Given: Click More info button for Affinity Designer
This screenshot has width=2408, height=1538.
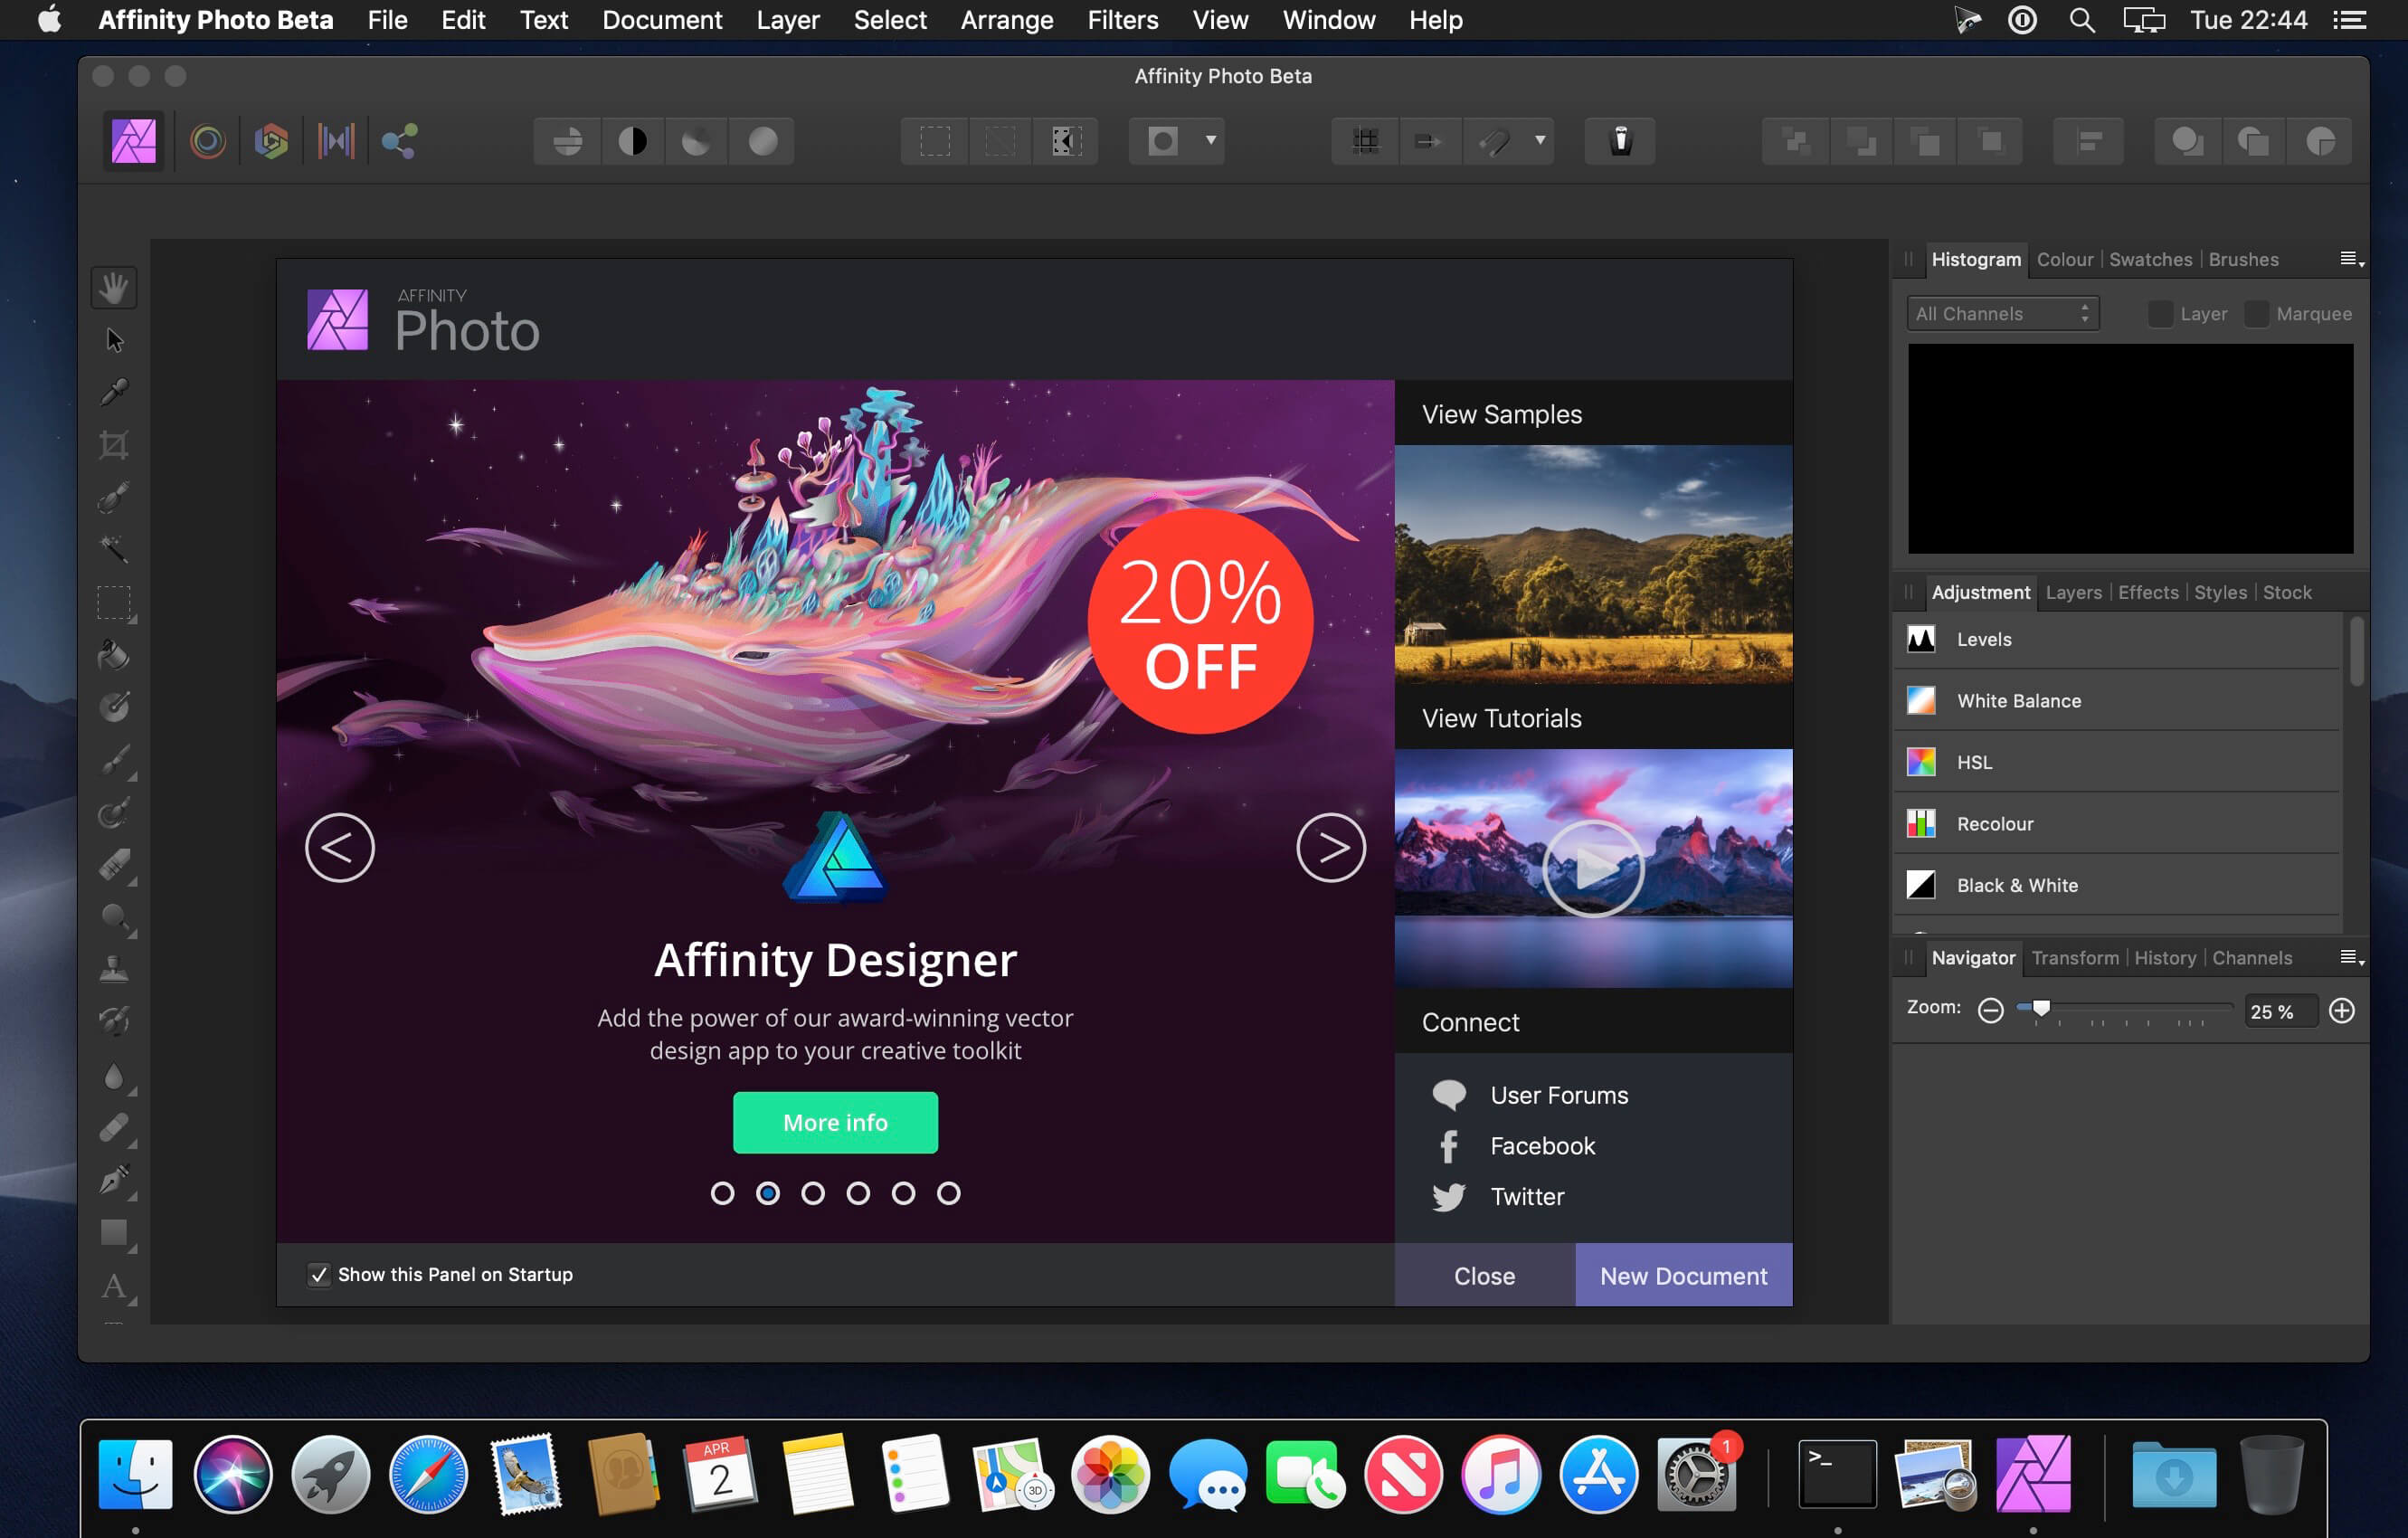Looking at the screenshot, I should (x=834, y=1120).
